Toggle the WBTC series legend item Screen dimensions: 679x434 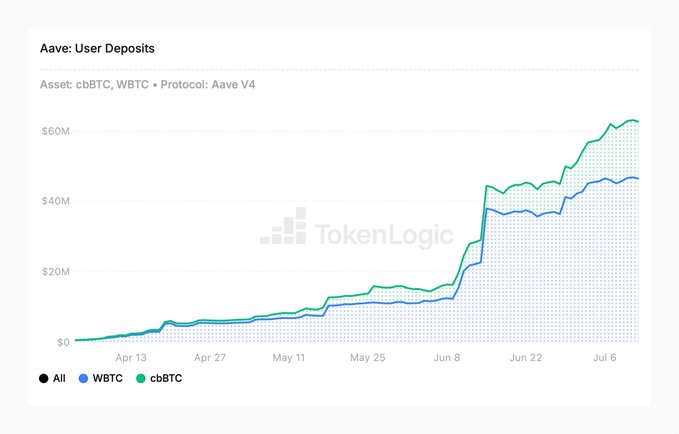[101, 378]
